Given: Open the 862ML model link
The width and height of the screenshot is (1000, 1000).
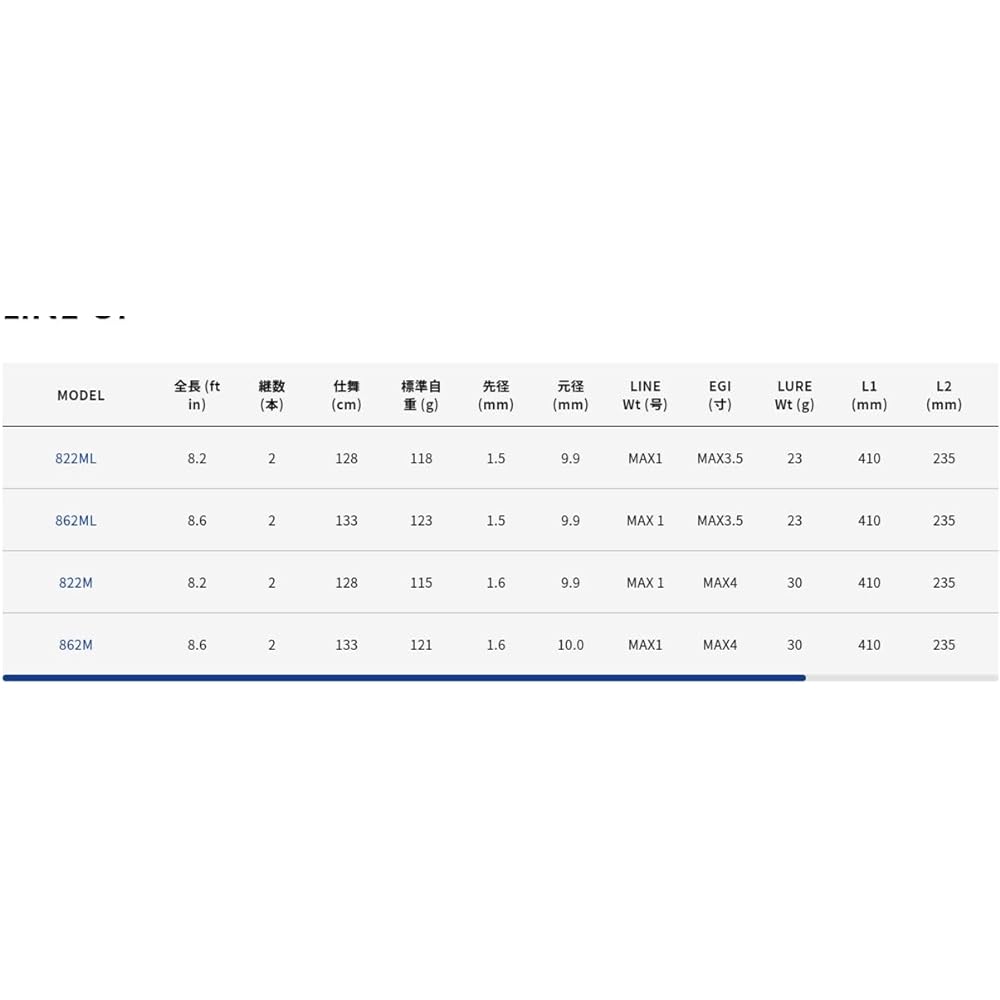Looking at the screenshot, I should pos(75,520).
